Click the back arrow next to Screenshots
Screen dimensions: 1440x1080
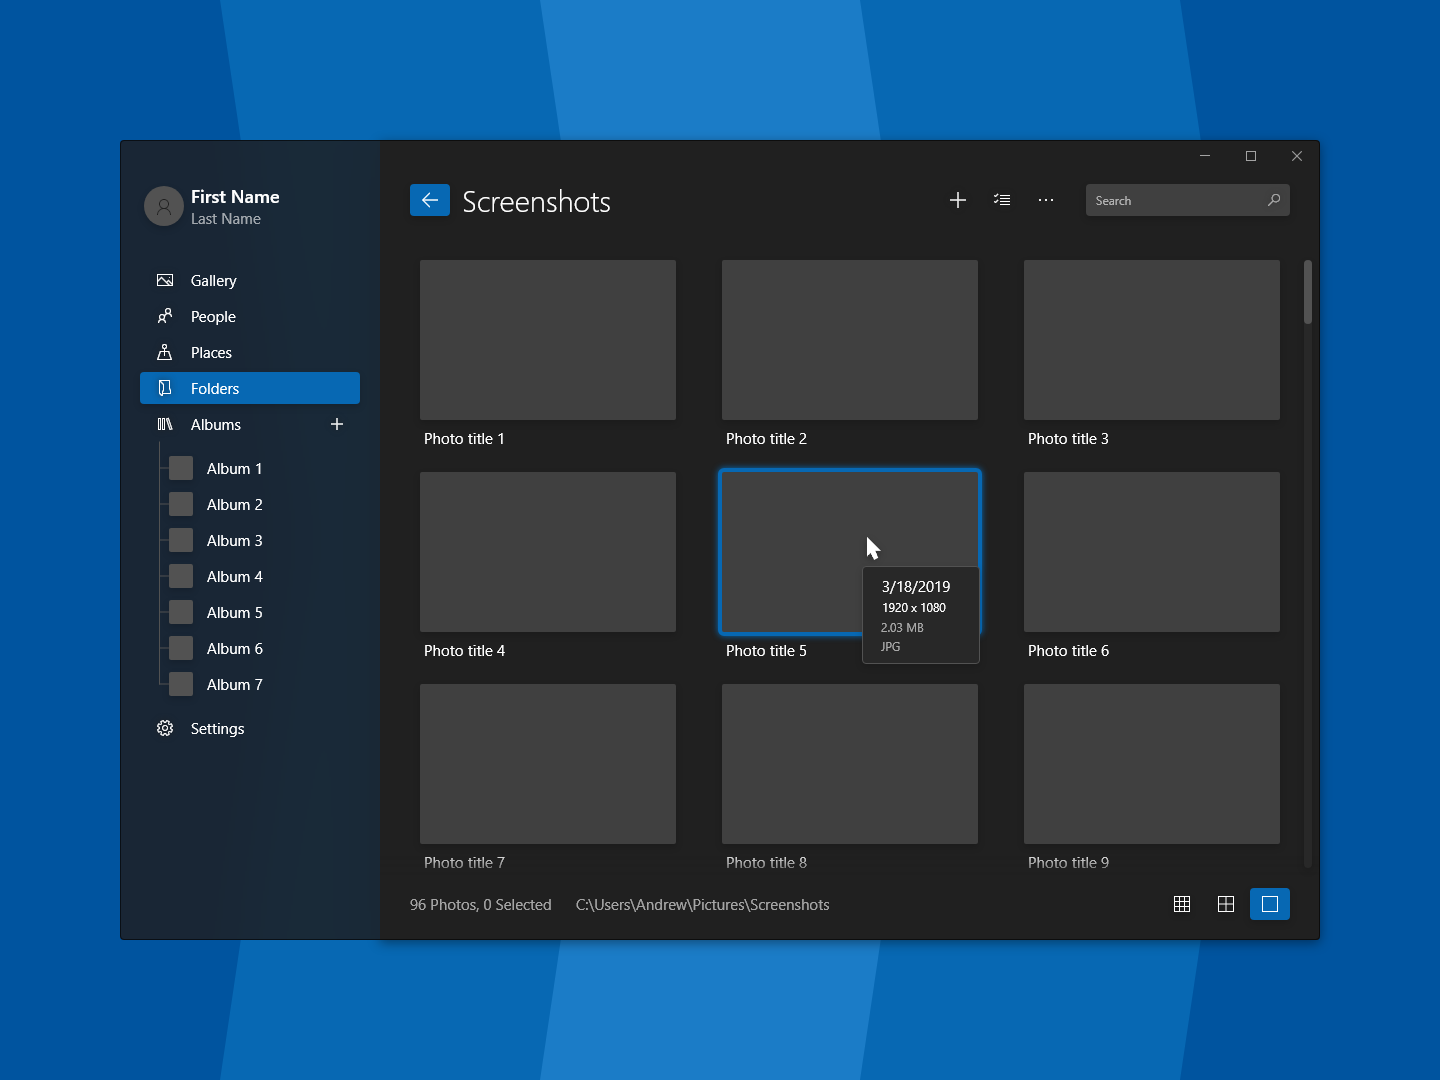(429, 200)
